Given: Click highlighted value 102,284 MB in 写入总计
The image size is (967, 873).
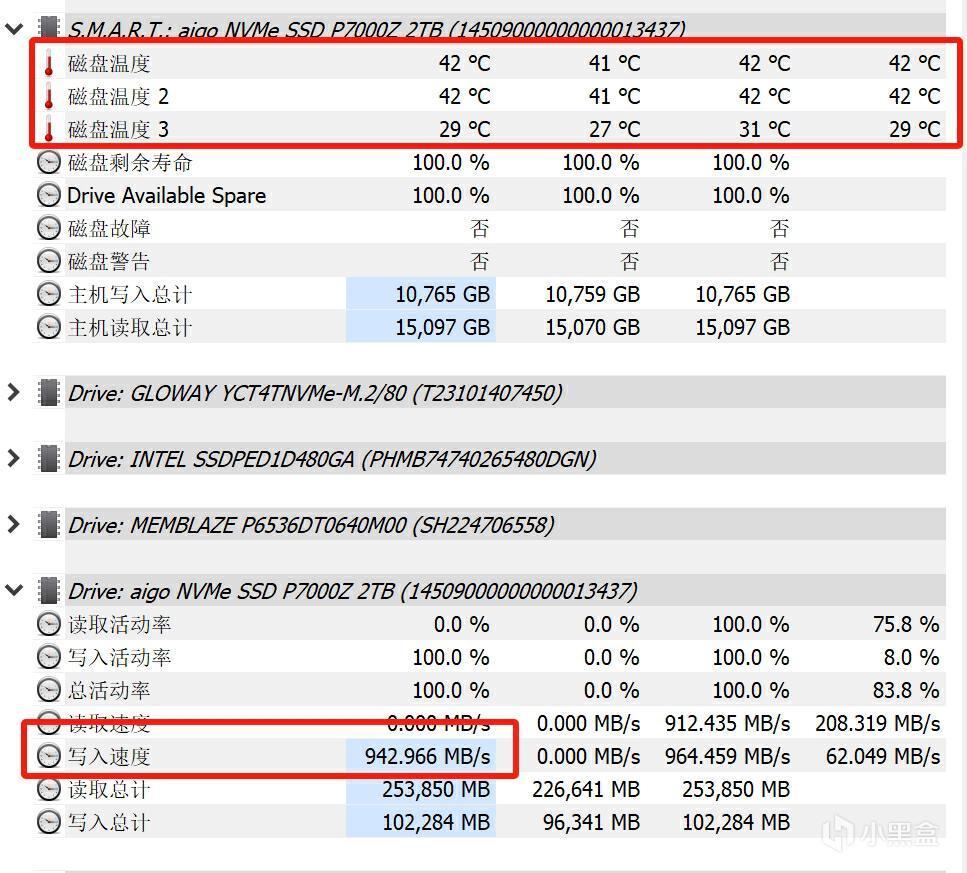Looking at the screenshot, I should tap(436, 822).
